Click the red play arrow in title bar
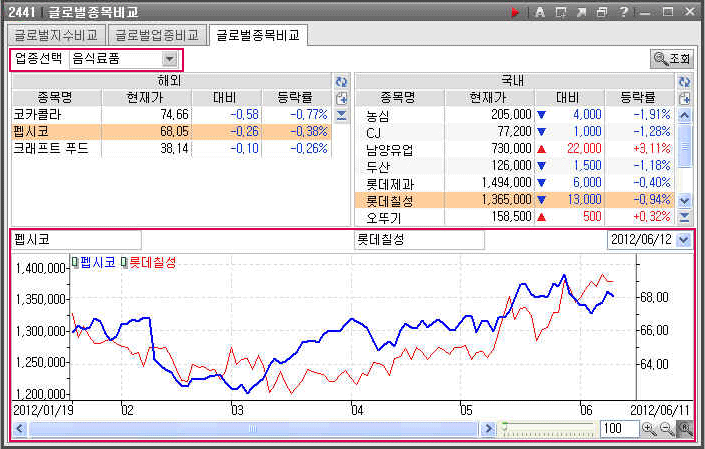 (x=515, y=12)
